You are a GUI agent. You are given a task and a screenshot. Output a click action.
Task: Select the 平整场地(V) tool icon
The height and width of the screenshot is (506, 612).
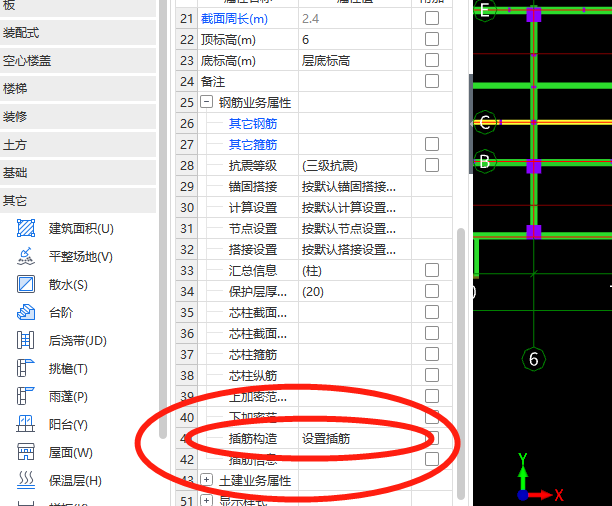(26, 257)
